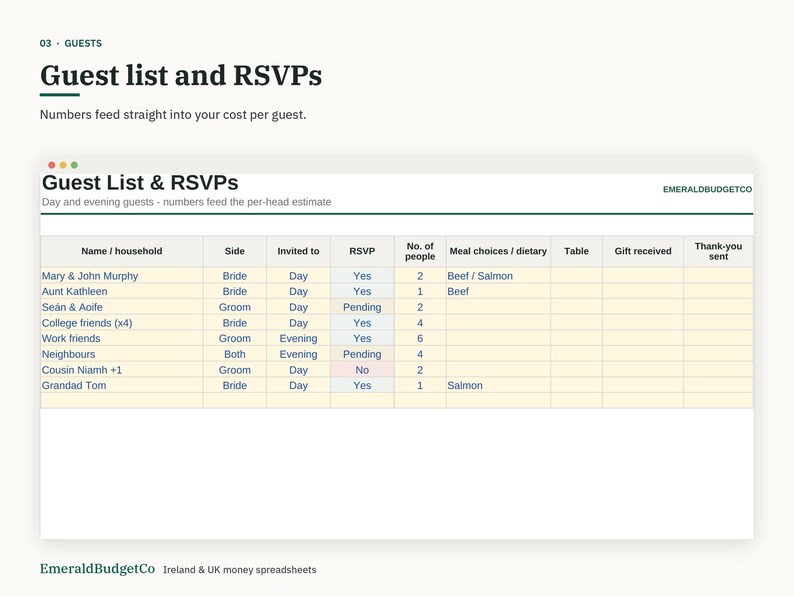Viewport: 794px width, 596px height.
Task: Select Work friends' 'Evening' invited cell
Action: pyautogui.click(x=298, y=338)
